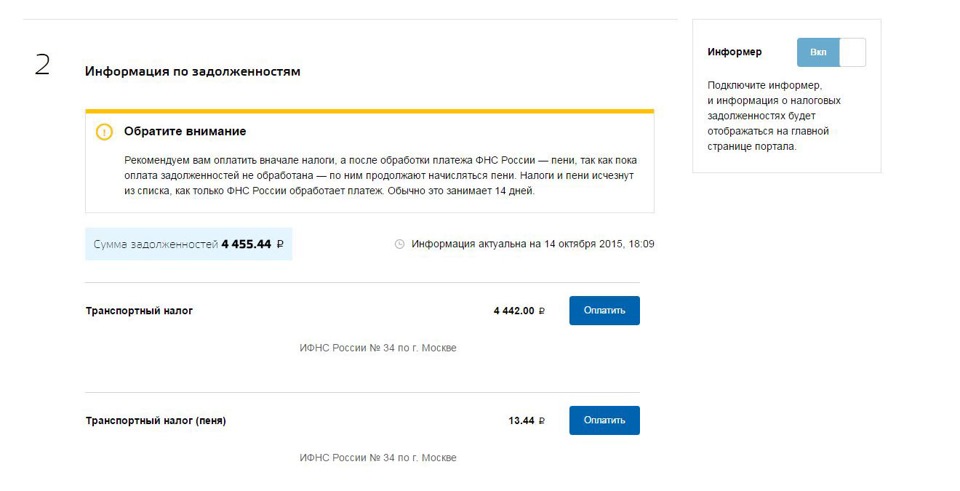Click ruble sign next to 13.44 penalty
This screenshot has width=960, height=491.
(x=542, y=421)
